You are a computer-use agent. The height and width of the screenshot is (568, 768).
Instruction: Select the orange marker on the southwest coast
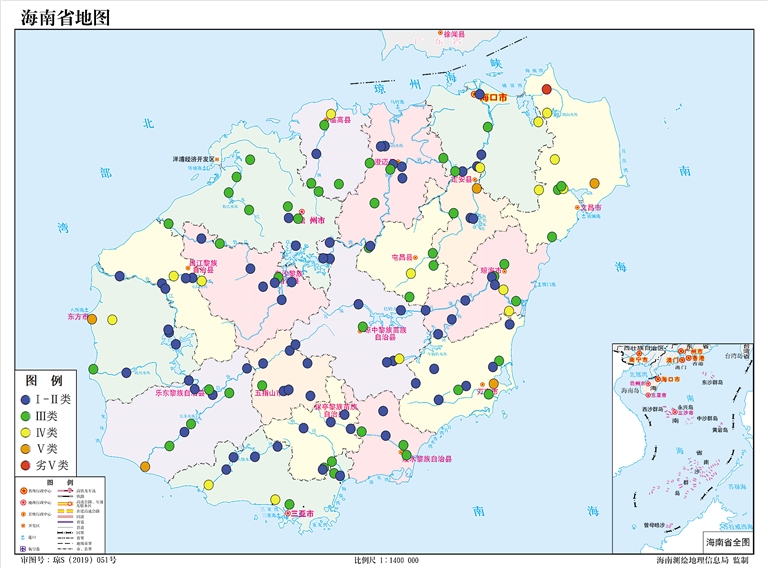pos(146,467)
